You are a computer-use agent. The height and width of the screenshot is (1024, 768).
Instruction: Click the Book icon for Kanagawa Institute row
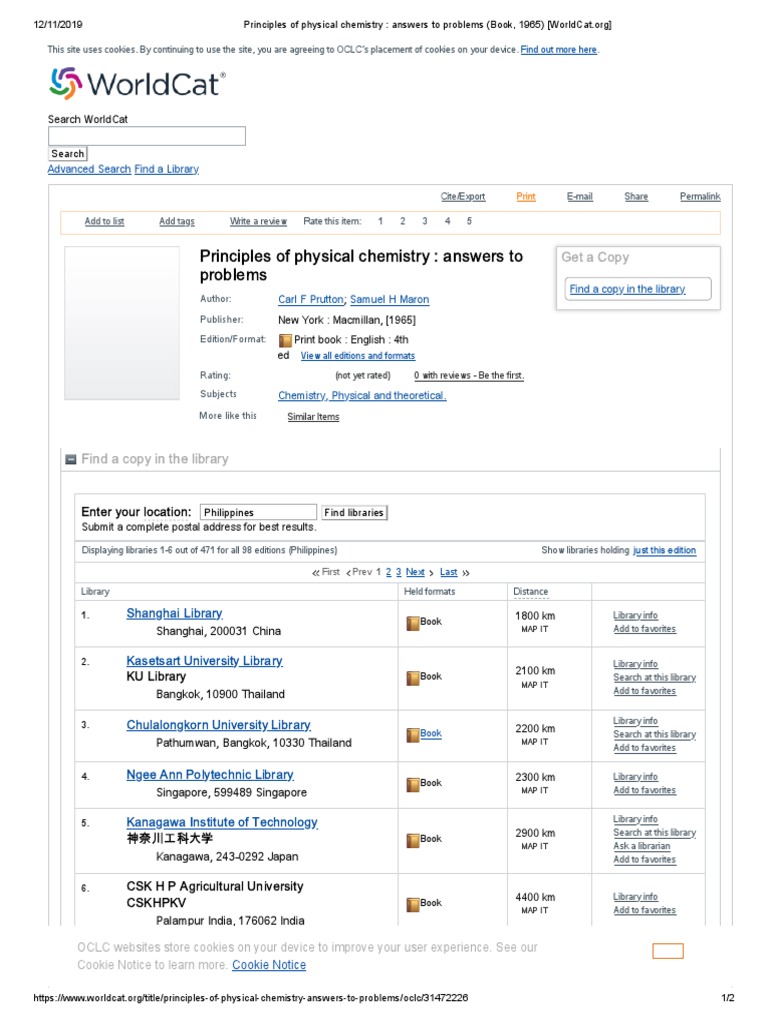412,839
